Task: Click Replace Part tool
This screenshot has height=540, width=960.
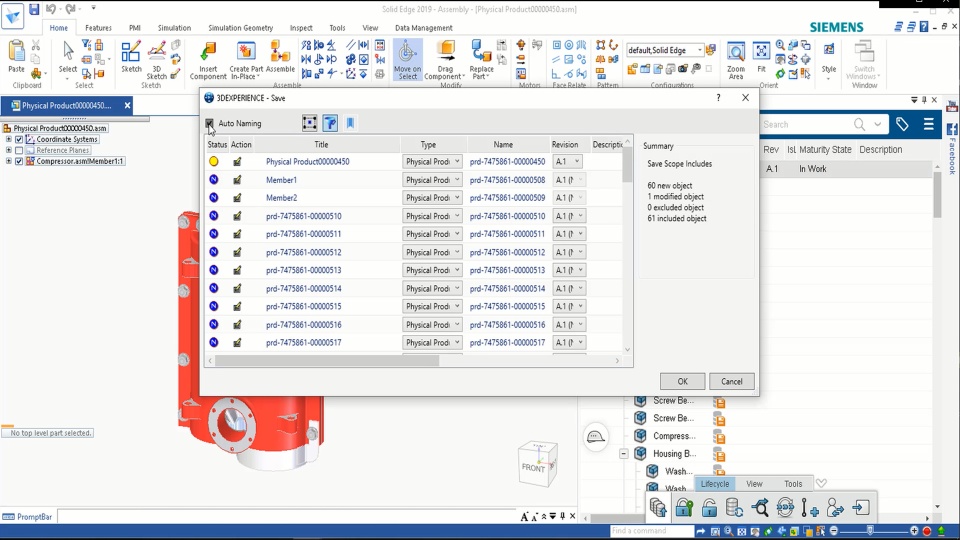Action: 482,60
